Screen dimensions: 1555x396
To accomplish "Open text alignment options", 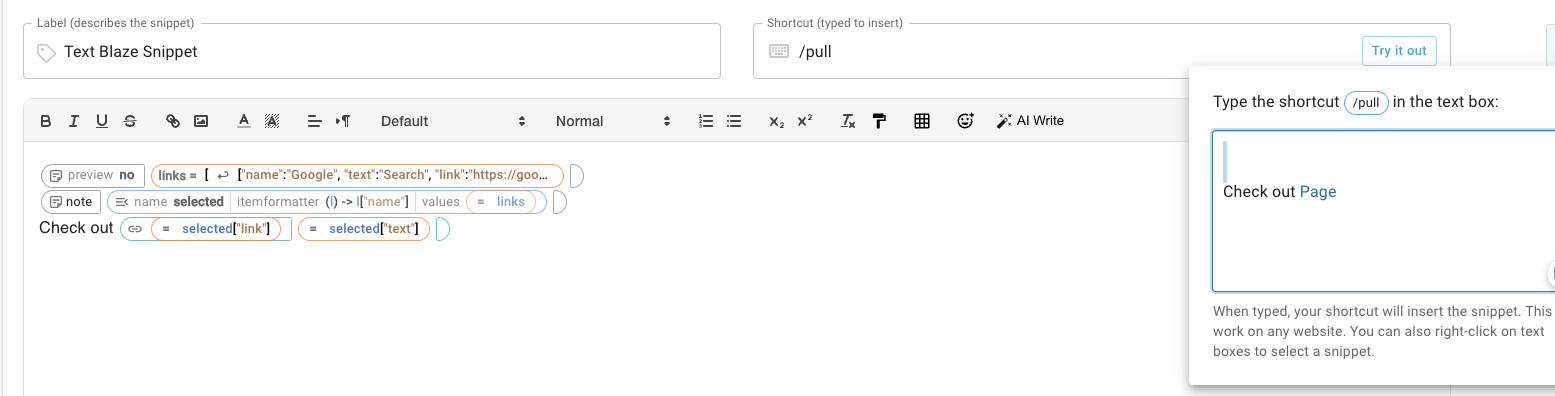I will (314, 121).
